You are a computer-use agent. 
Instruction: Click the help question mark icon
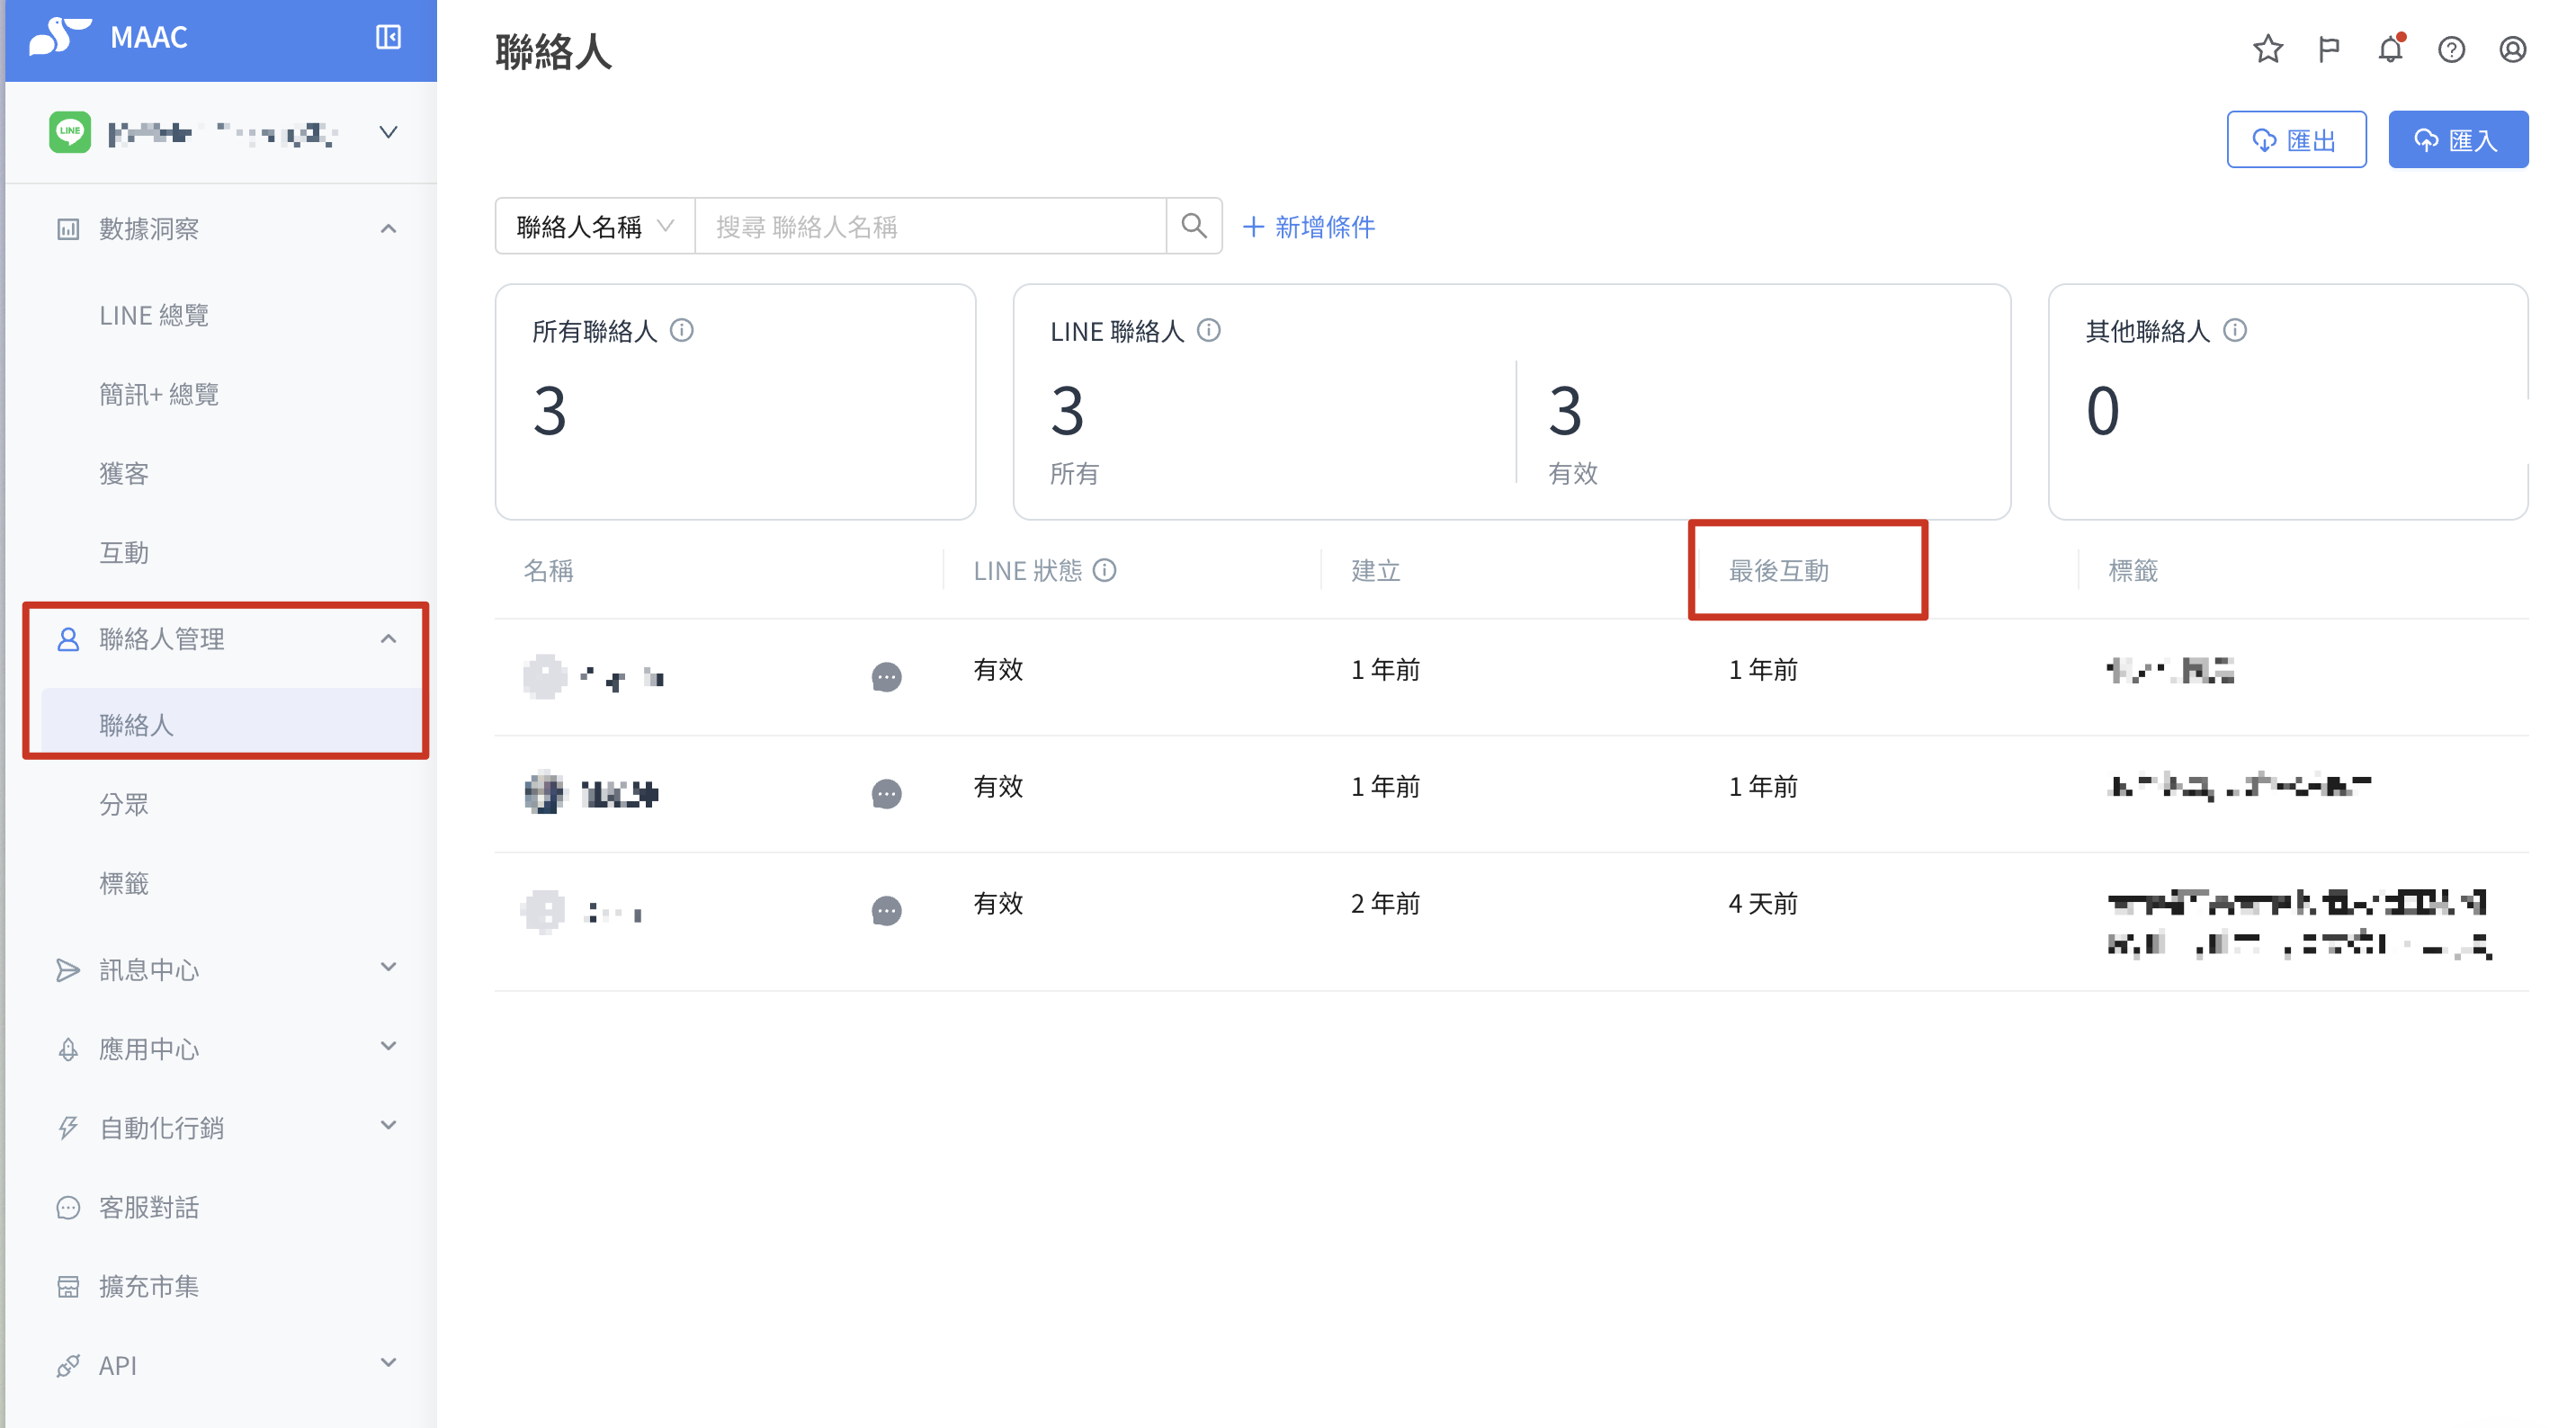click(2450, 49)
